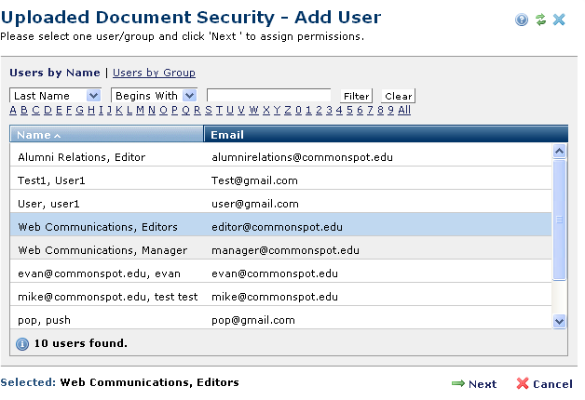The image size is (585, 400).
Task: Filter users by letter W link
Action: pyautogui.click(x=254, y=110)
